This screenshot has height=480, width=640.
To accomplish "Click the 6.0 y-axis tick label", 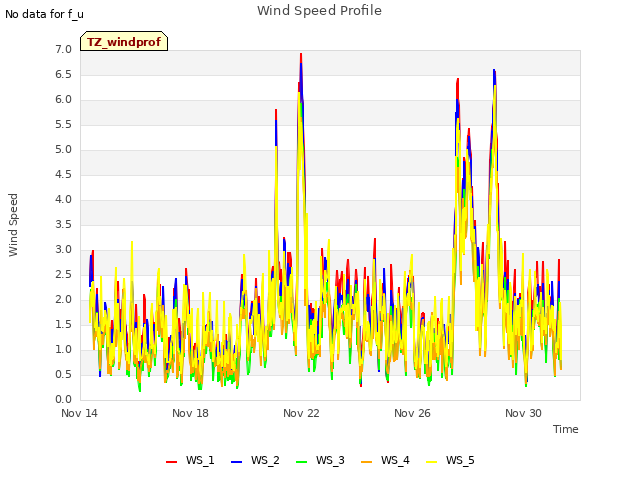I will pyautogui.click(x=63, y=100).
